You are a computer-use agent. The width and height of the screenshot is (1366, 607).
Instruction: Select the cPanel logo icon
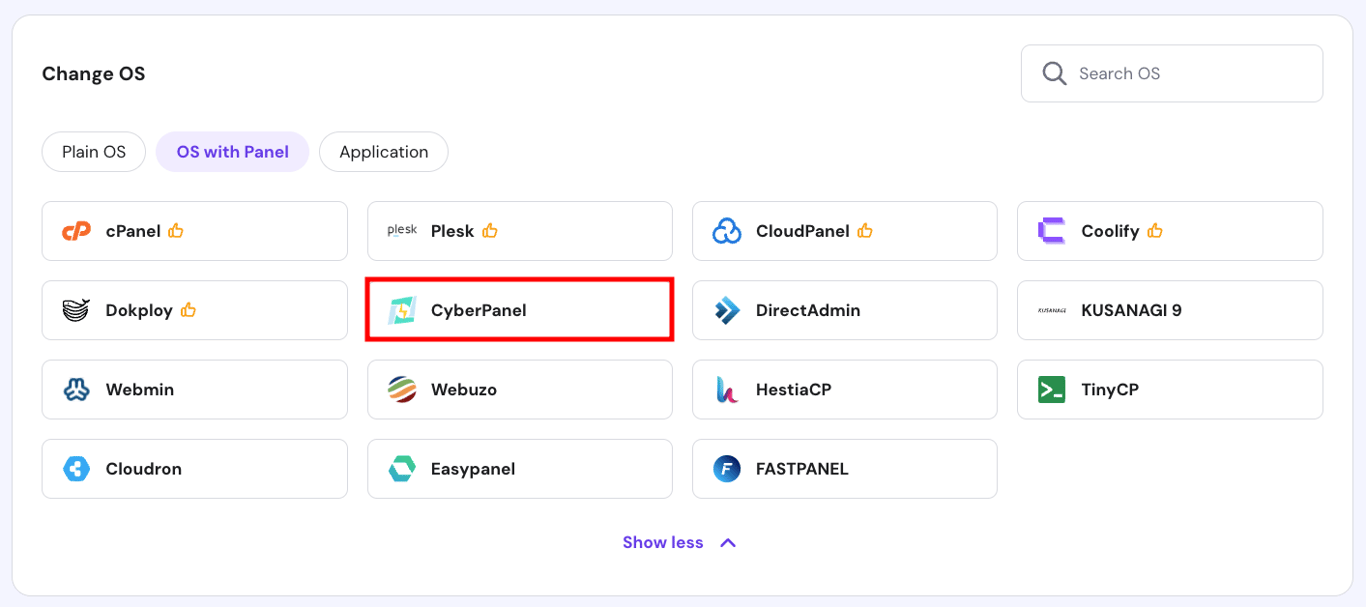[78, 230]
